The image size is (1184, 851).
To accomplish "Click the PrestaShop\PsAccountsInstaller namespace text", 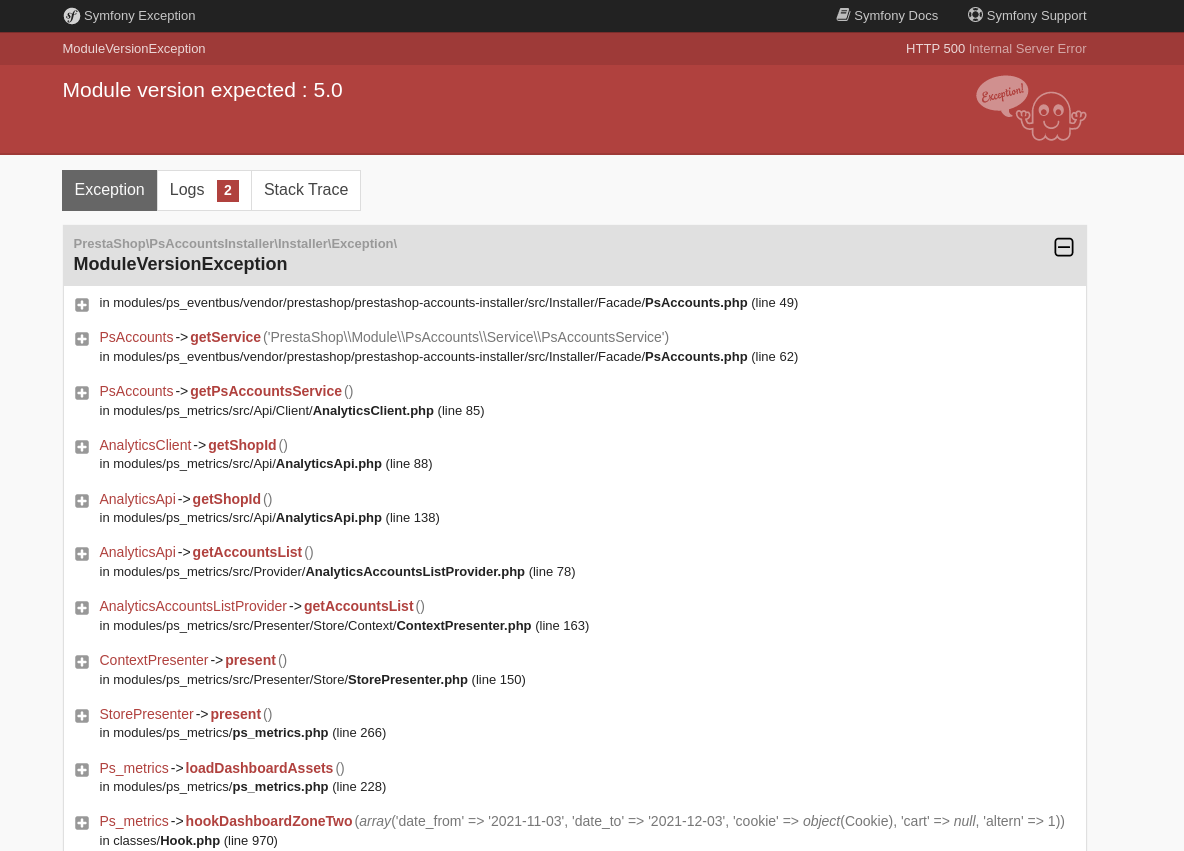I will 235,244.
